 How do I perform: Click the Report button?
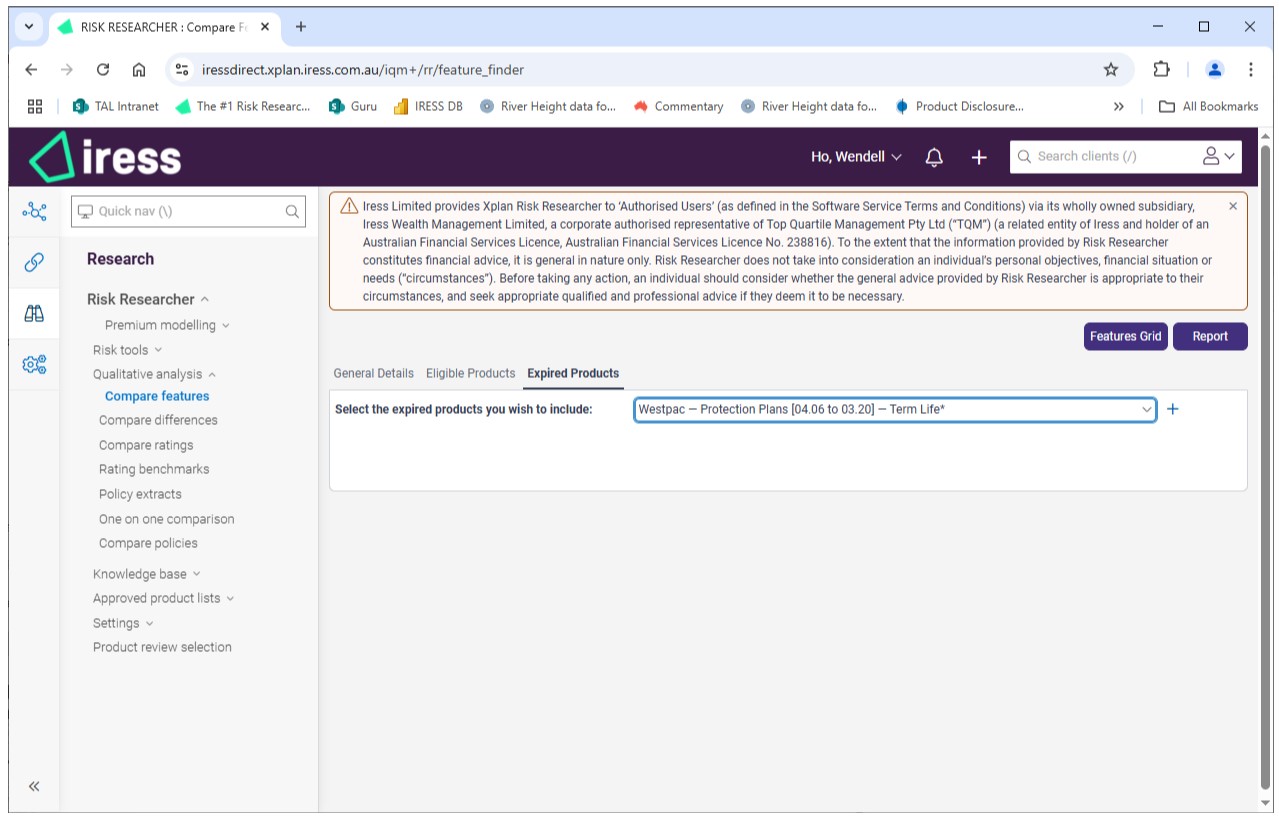pos(1210,336)
